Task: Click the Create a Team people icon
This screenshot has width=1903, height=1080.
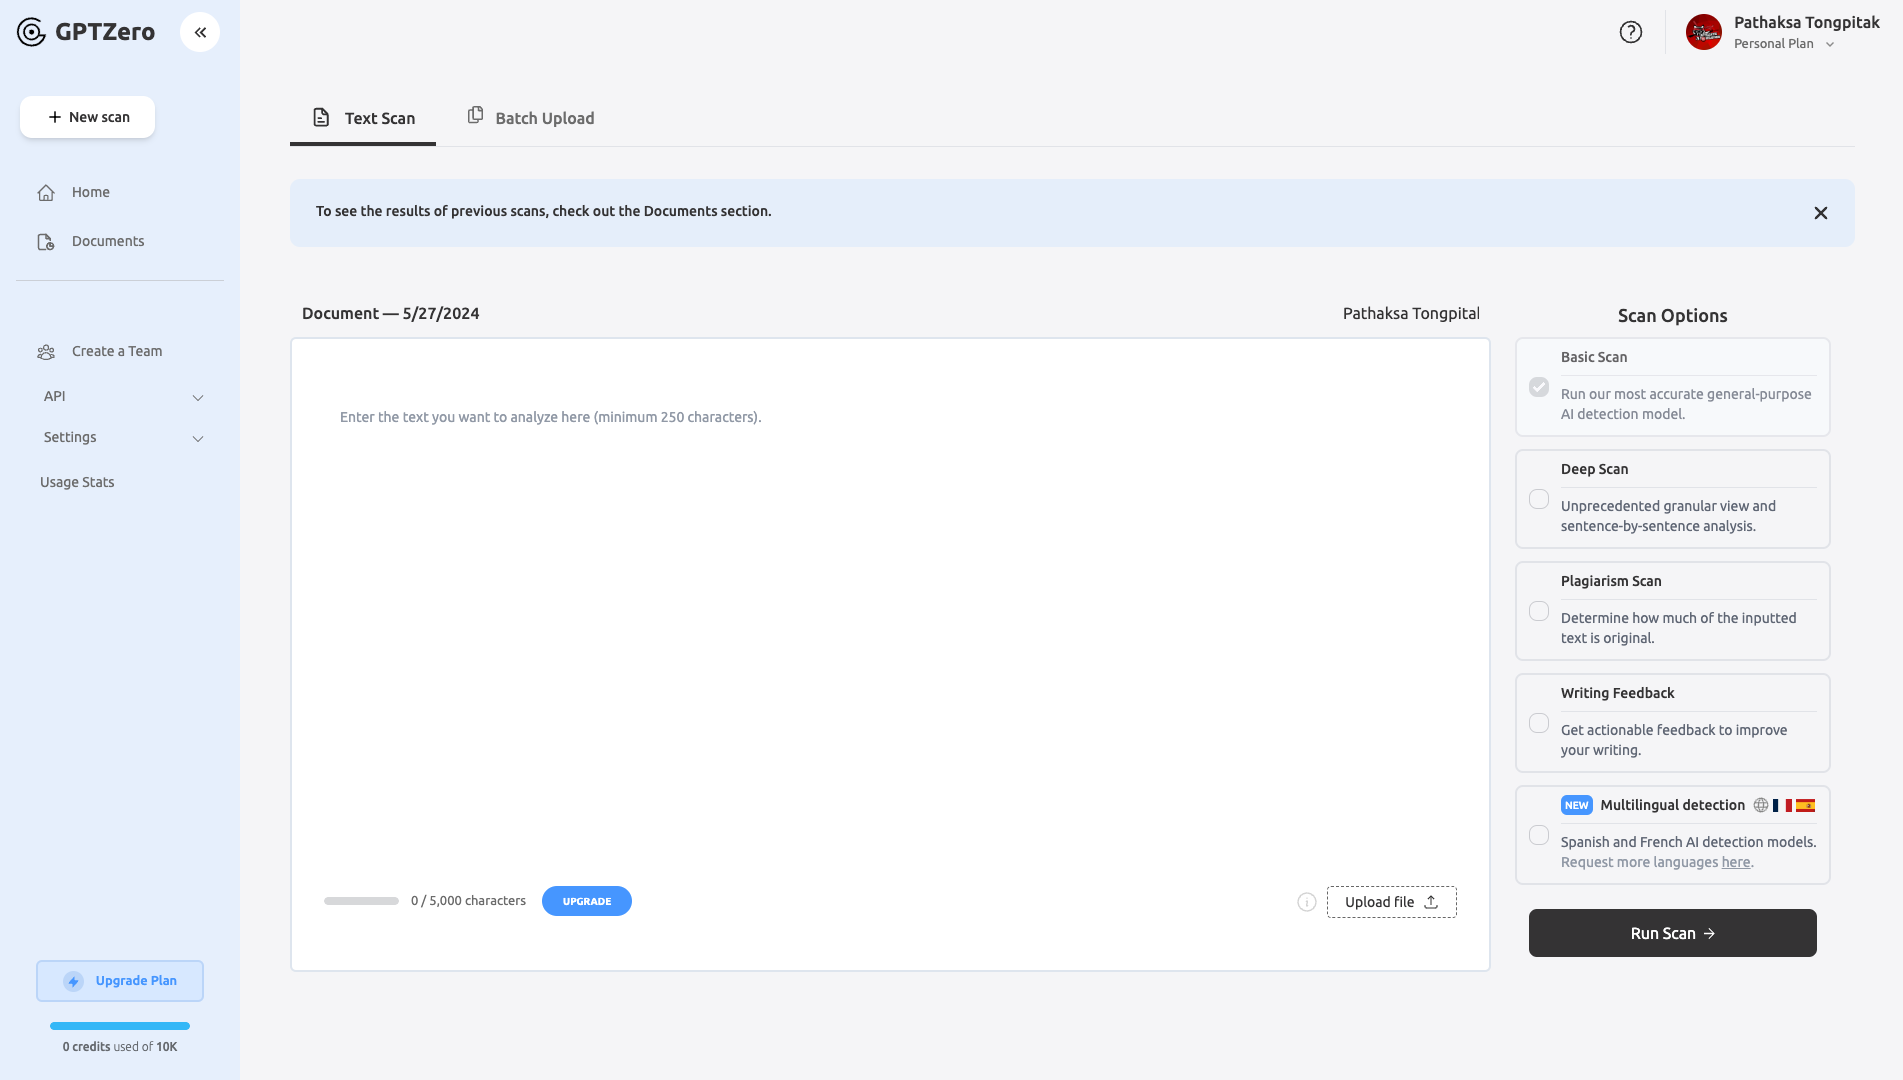Action: point(46,352)
